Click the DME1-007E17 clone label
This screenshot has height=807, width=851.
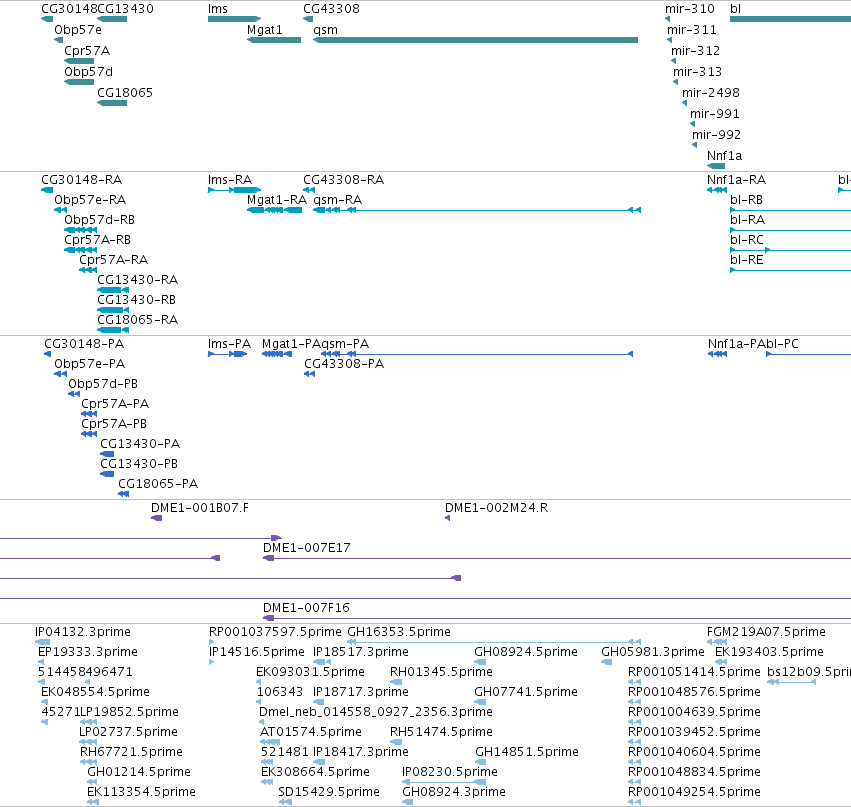click(x=307, y=548)
